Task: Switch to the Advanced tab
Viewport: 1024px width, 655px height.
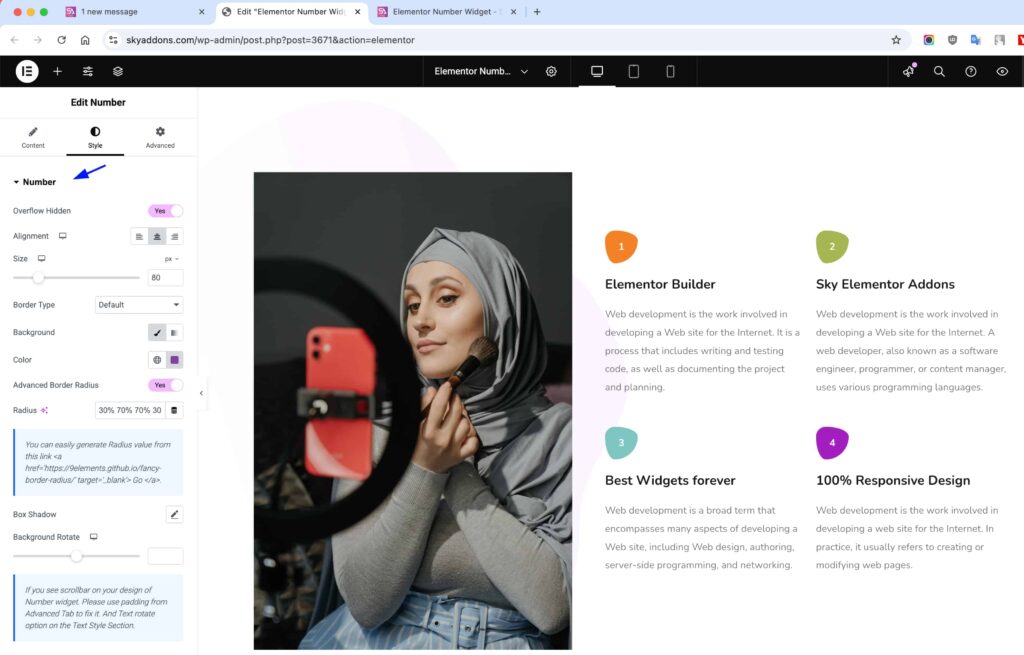Action: pos(160,137)
